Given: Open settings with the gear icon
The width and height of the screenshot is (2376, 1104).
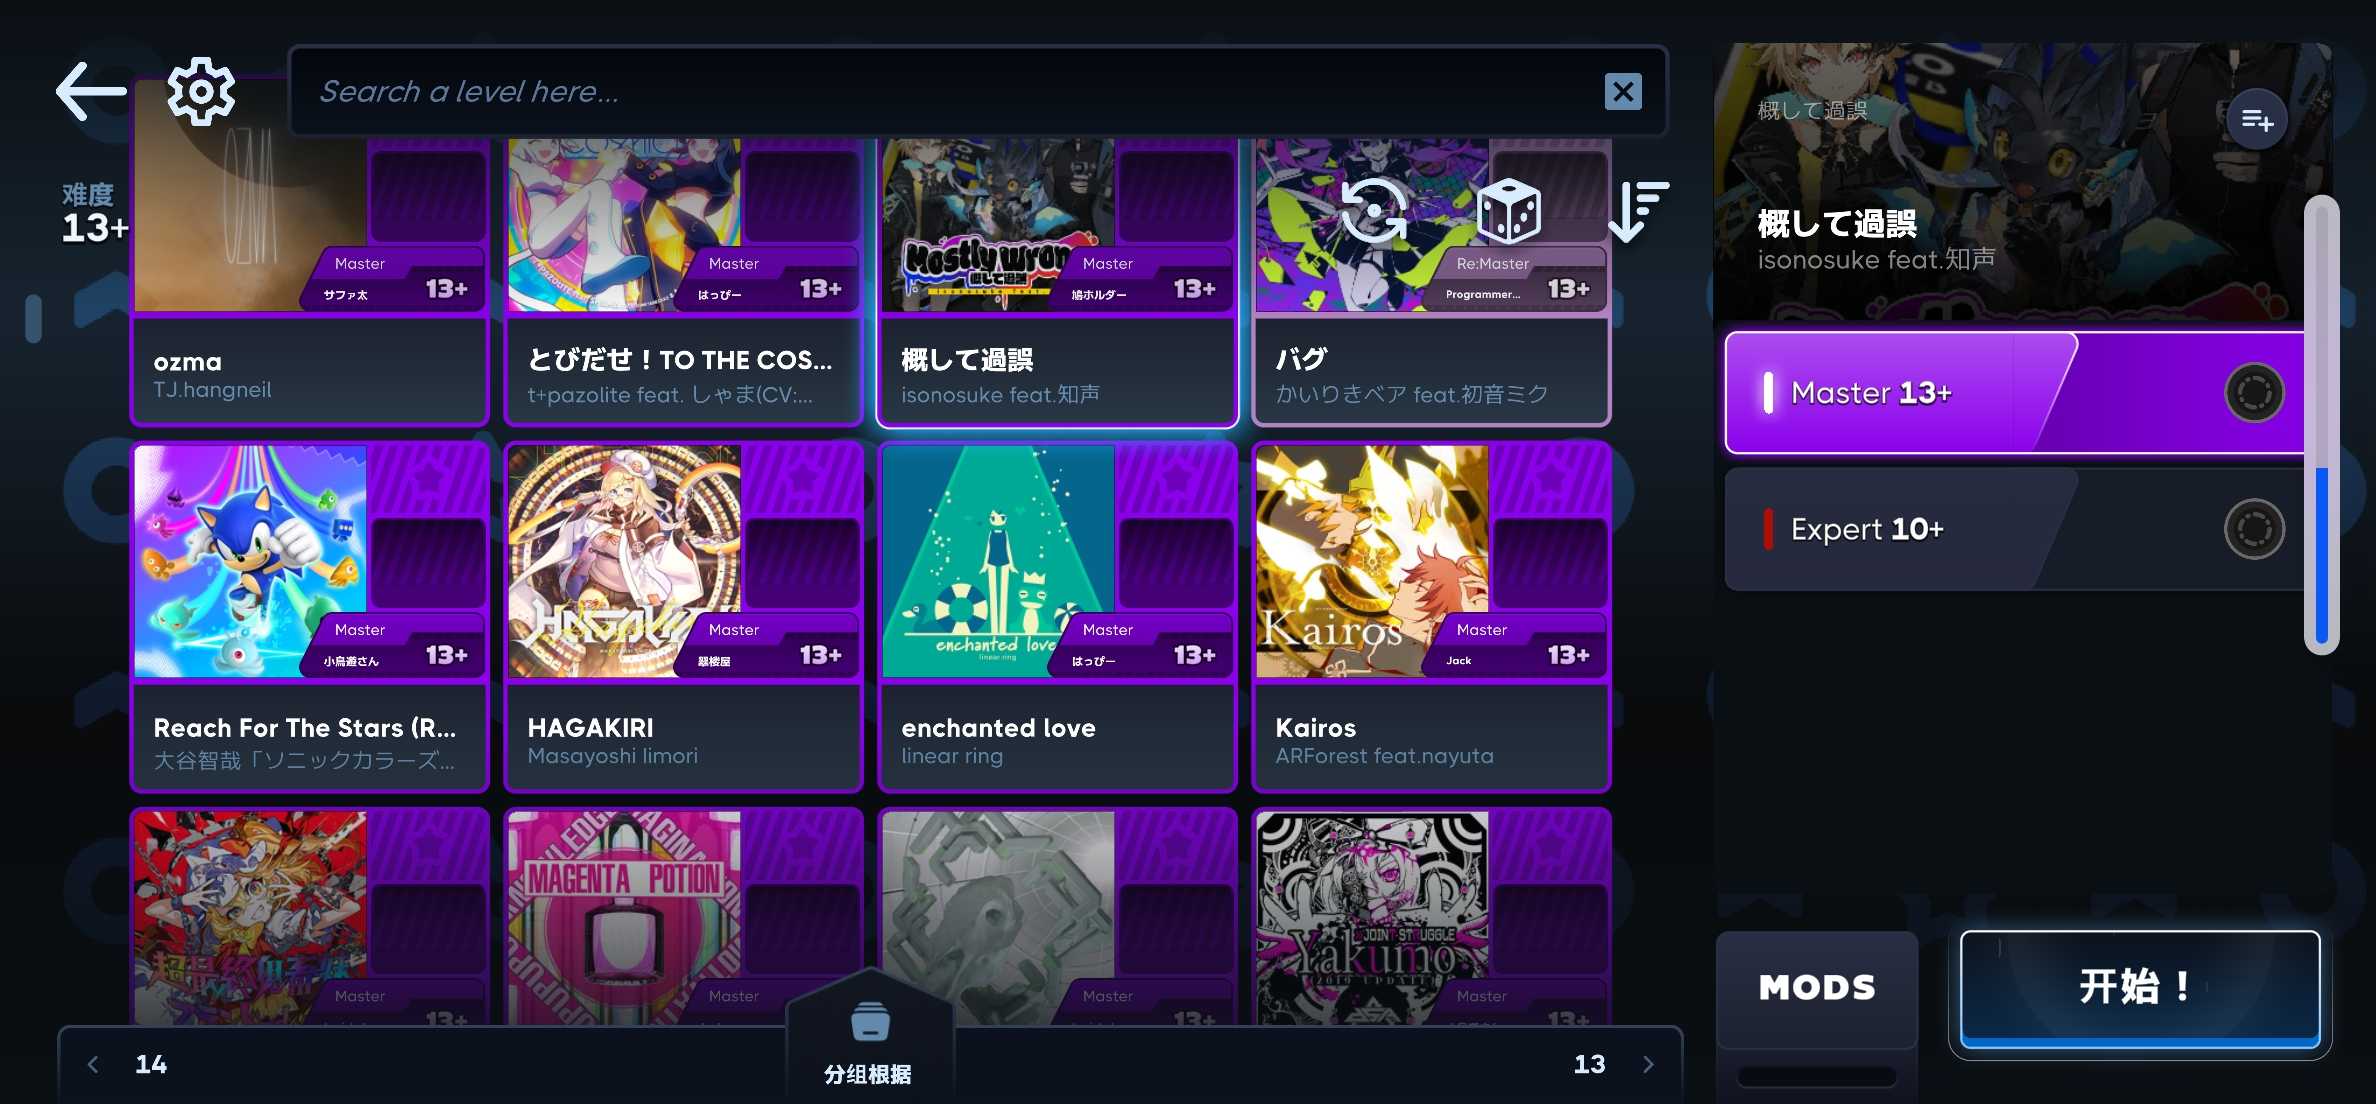Looking at the screenshot, I should click(201, 91).
